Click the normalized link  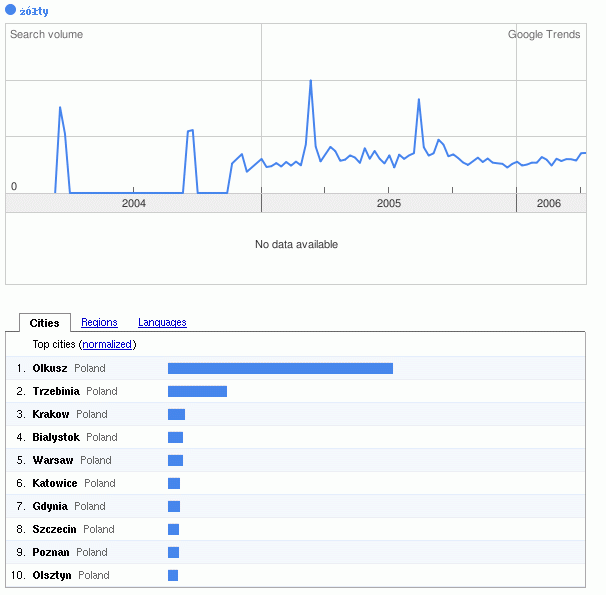tap(107, 344)
